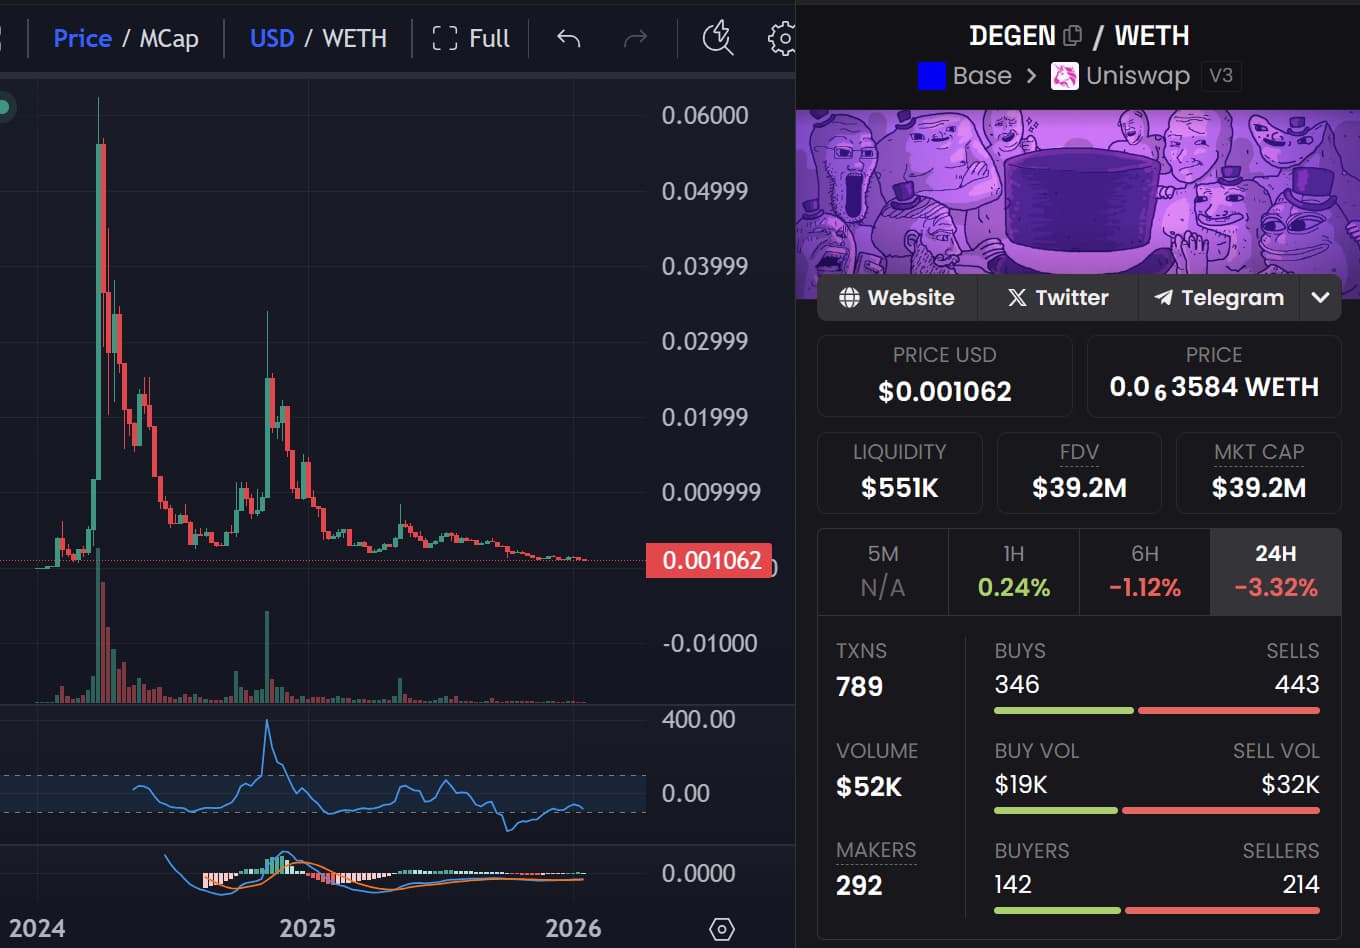Image resolution: width=1360 pixels, height=948 pixels.
Task: Switch chart denomination to WETH
Action: click(x=354, y=39)
